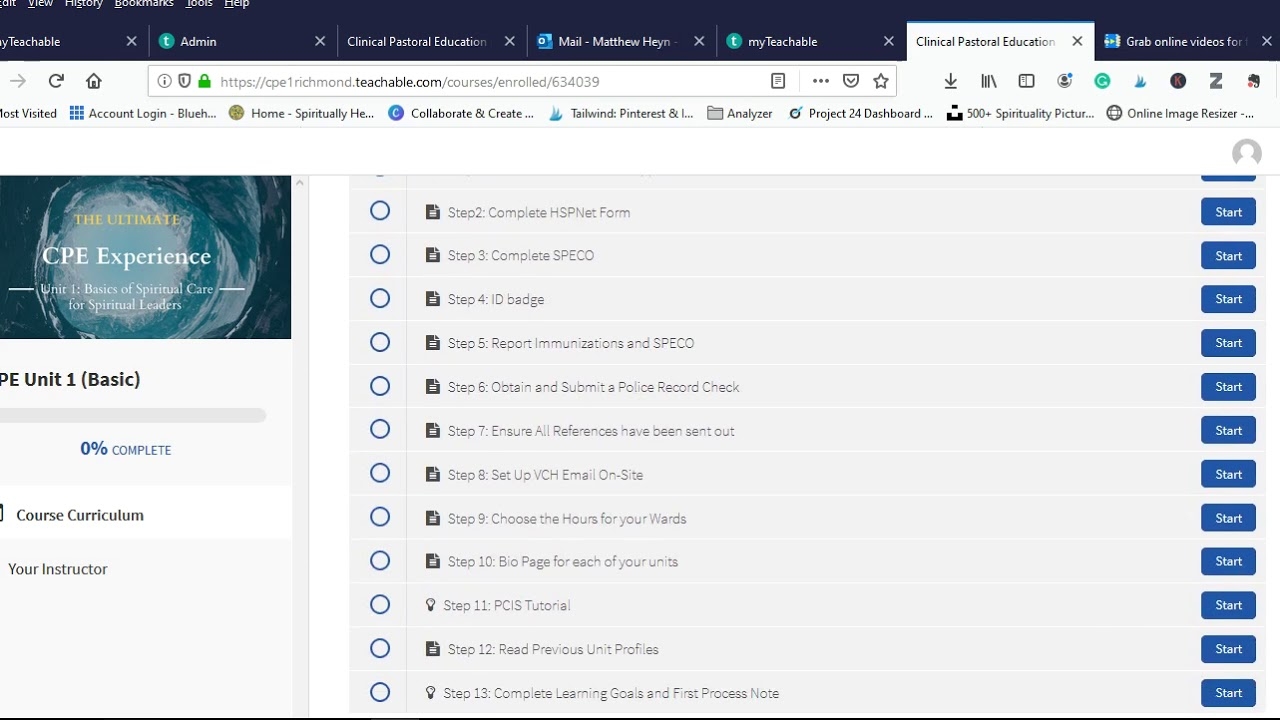Open Step 9: Choose the Hours for your Wards

coord(566,518)
